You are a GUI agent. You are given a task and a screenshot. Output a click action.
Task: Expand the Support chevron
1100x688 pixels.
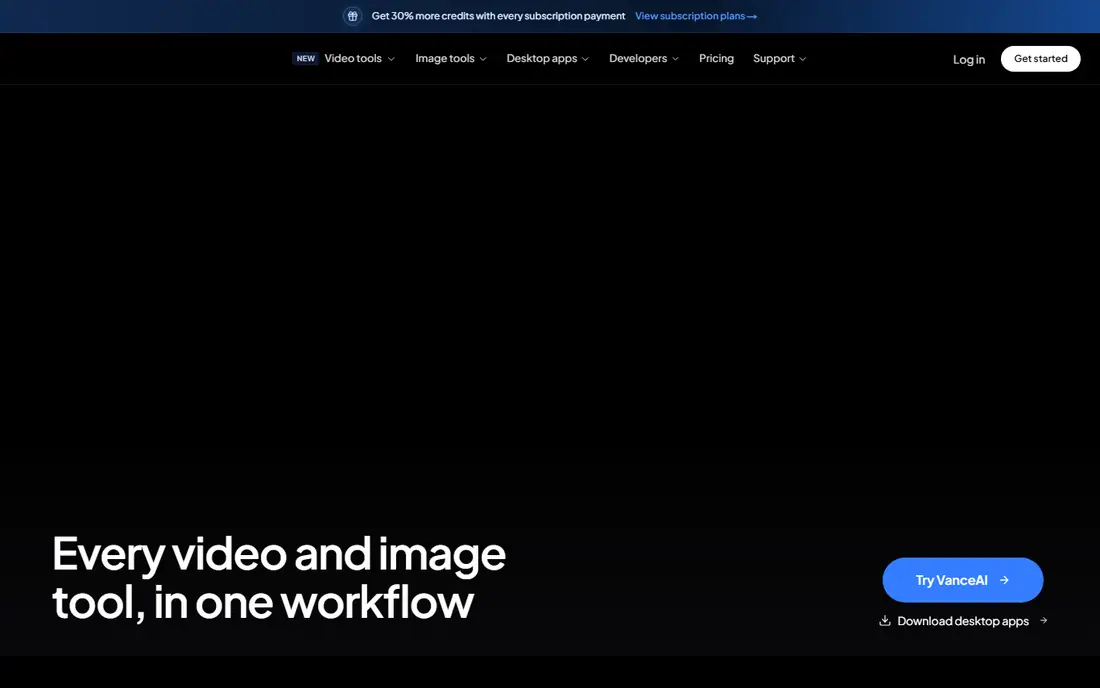click(x=803, y=59)
